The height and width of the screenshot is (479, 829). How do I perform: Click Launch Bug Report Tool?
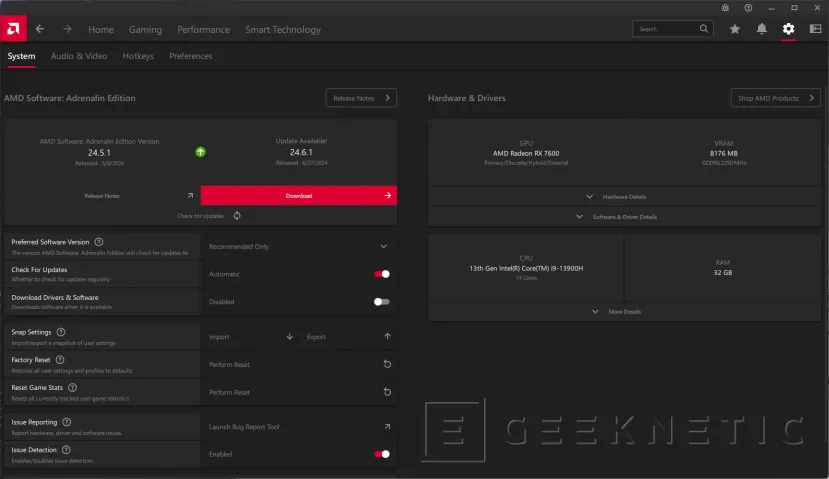tap(244, 427)
